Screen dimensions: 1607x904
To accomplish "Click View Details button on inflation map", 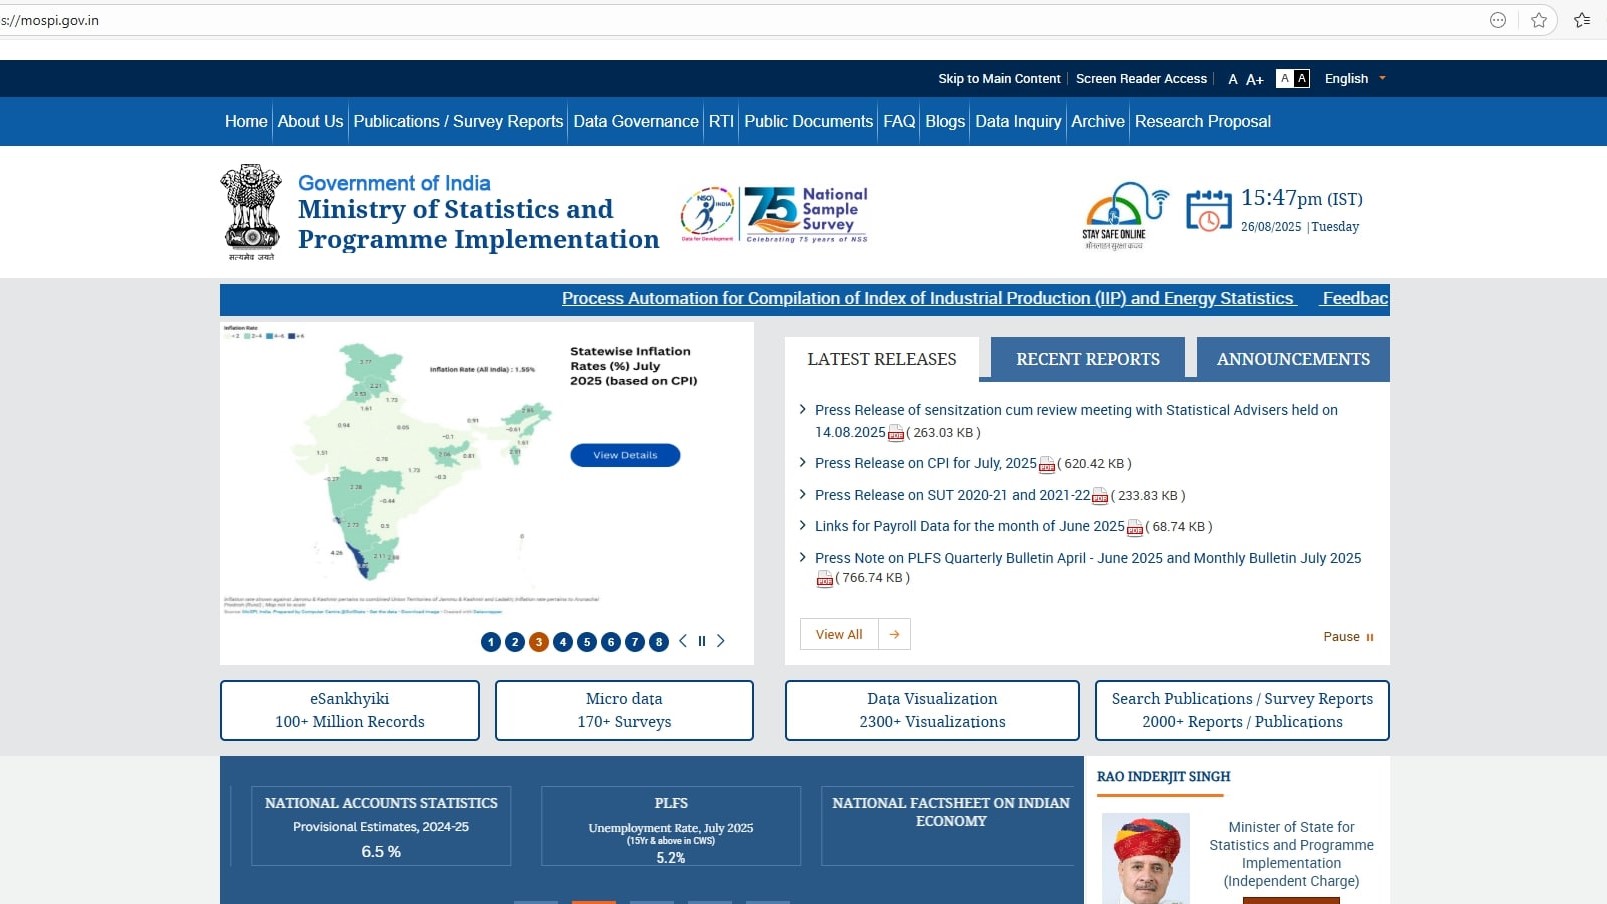I will tap(625, 455).
